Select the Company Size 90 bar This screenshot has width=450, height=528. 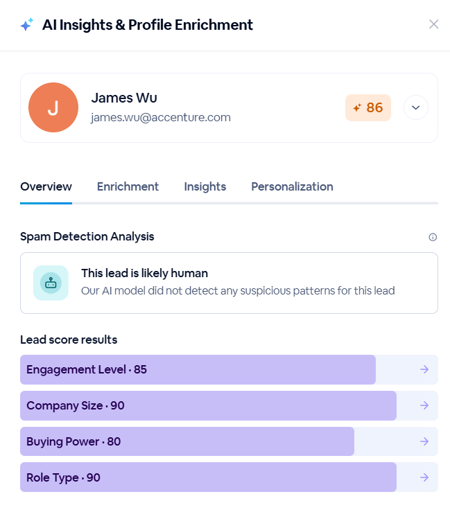click(229, 405)
